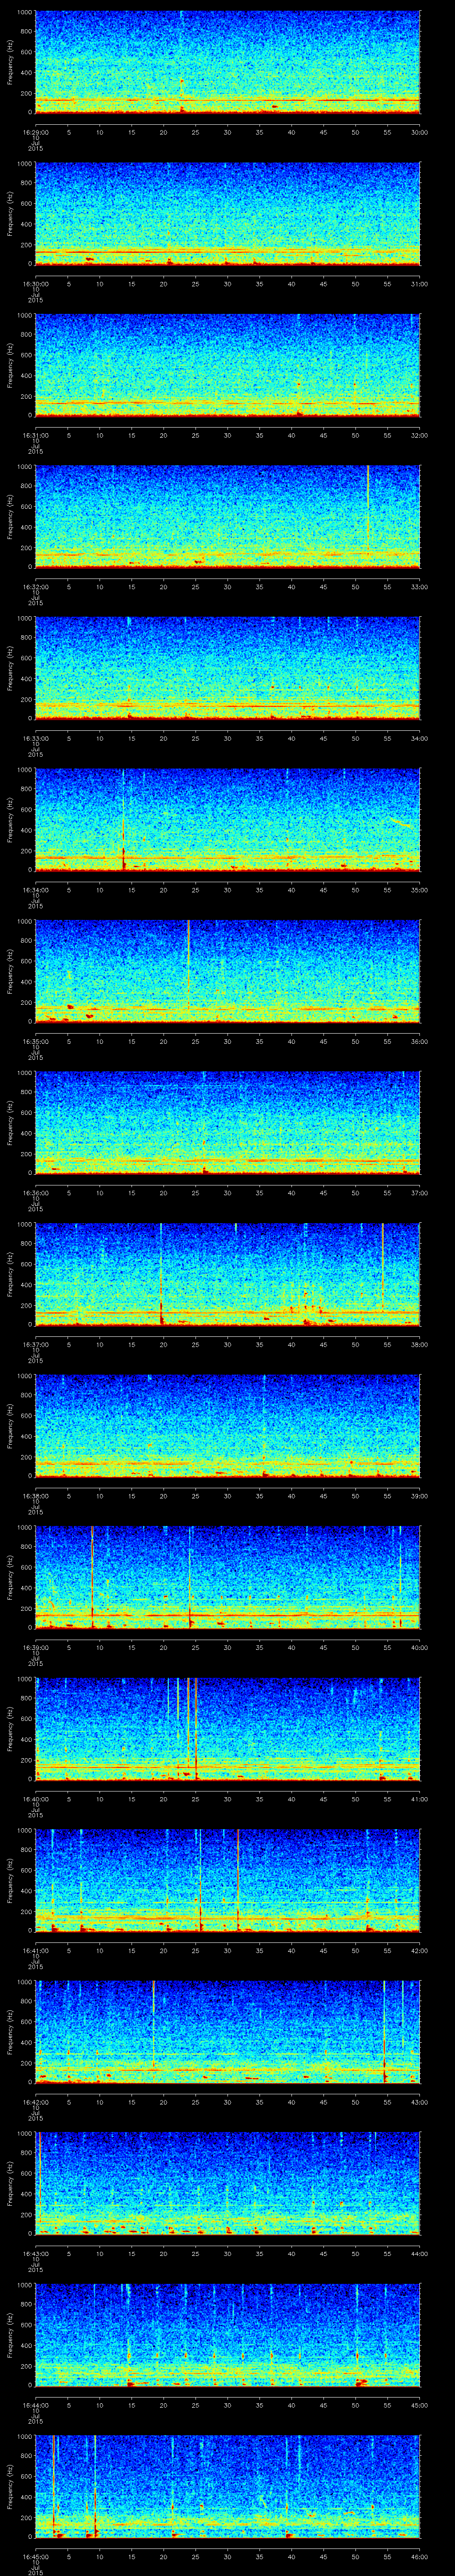Click the '16:39:00' start time label
Screen dimensions: 455x2576
pyautogui.click(x=35, y=1647)
